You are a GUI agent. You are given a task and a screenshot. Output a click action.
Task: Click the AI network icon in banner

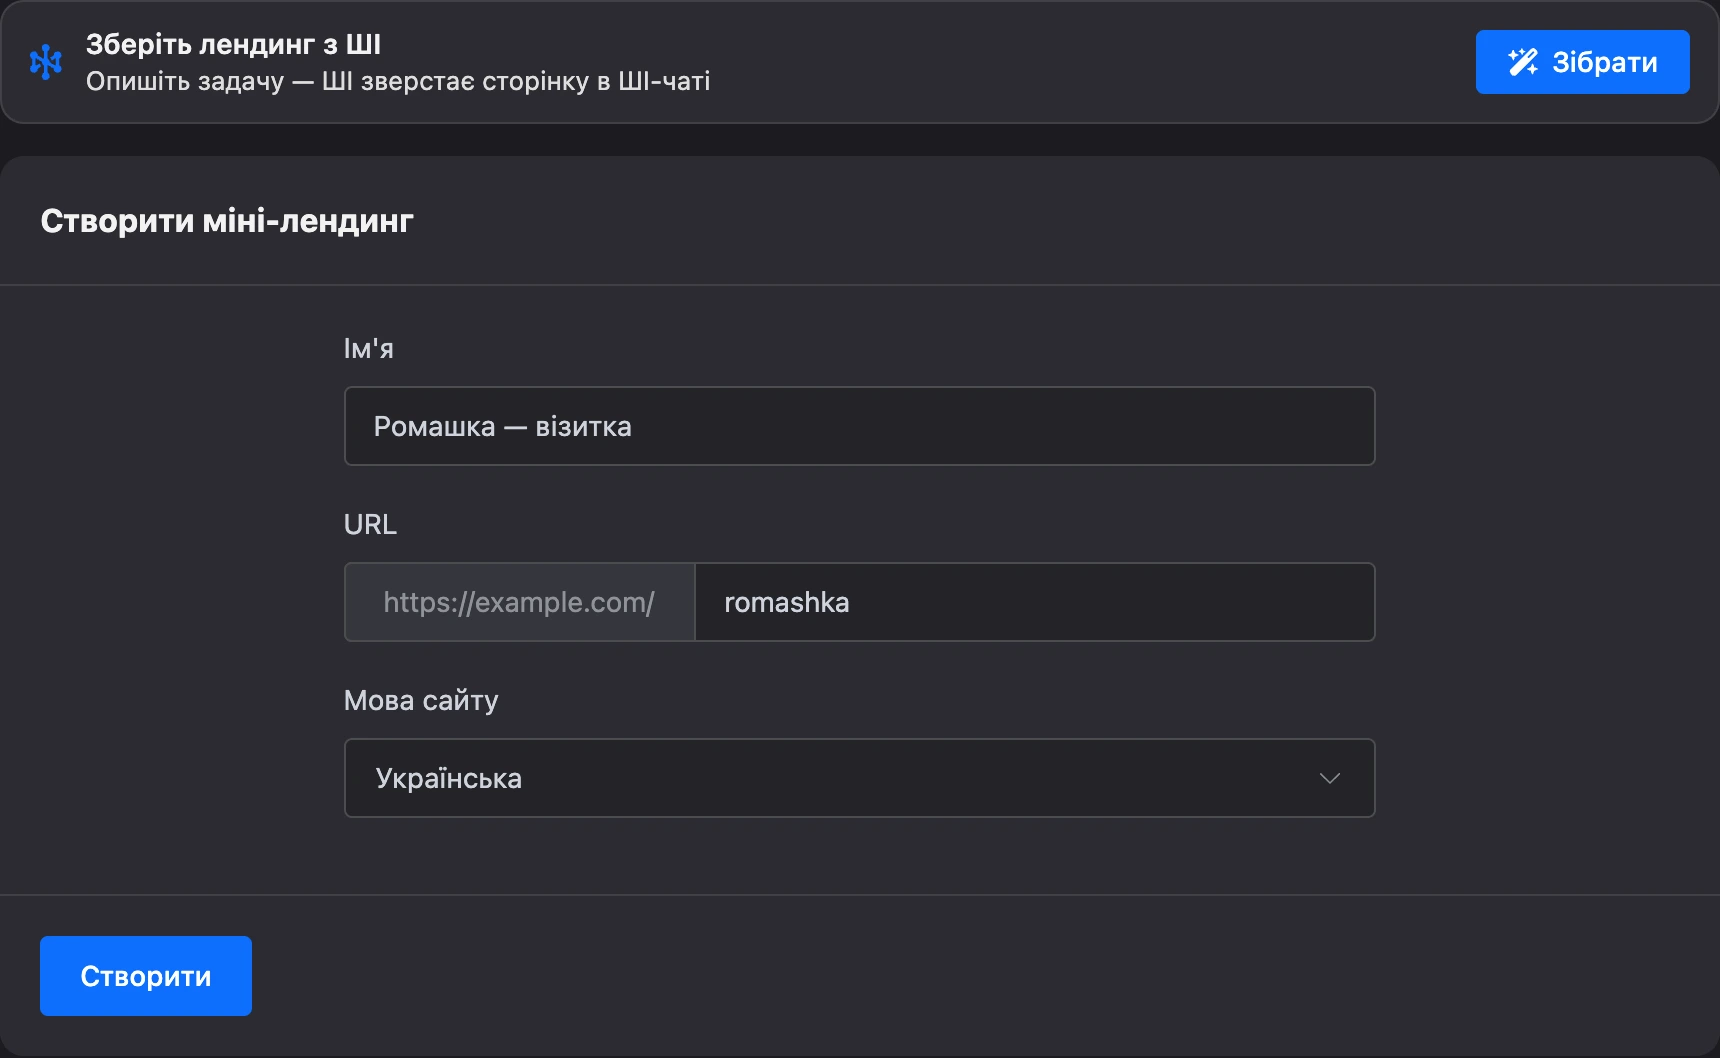pyautogui.click(x=46, y=62)
